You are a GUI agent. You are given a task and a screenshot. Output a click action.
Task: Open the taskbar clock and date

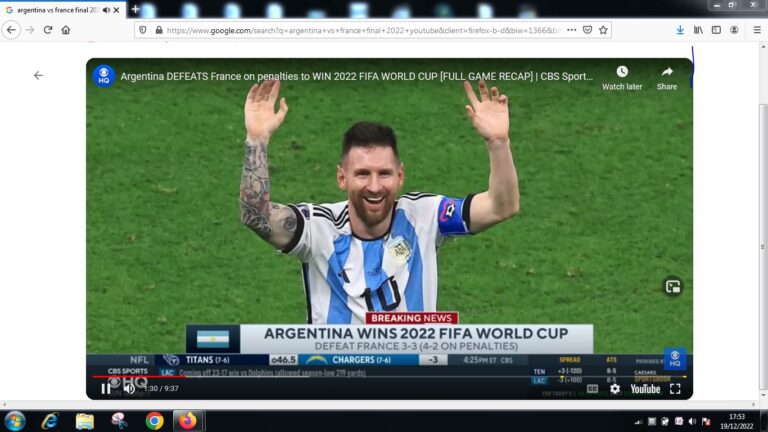click(737, 421)
